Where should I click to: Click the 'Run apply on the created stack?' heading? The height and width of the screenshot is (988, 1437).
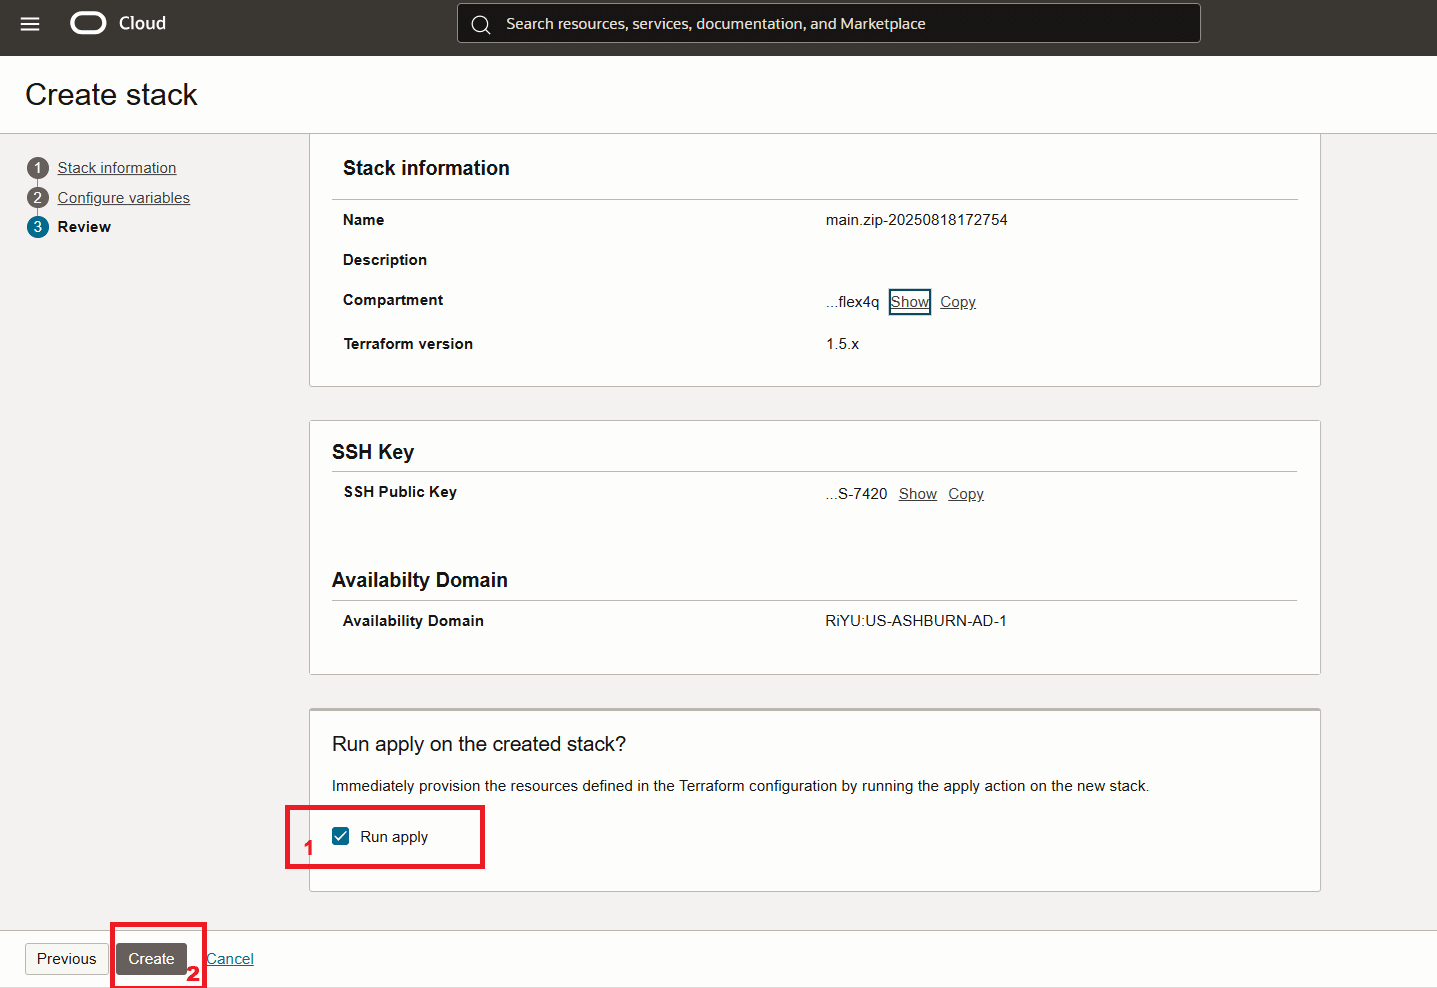[x=479, y=744]
